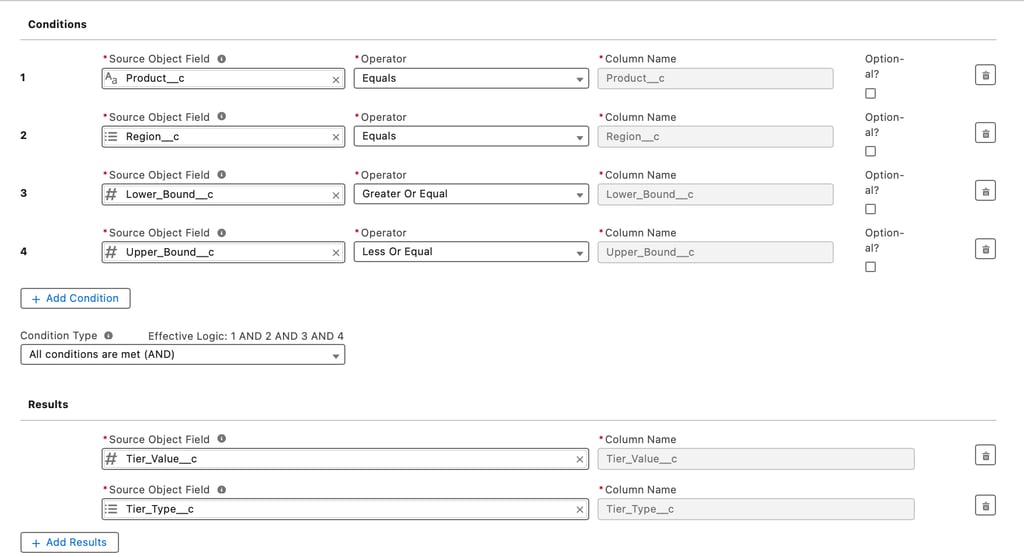Open the Condition Type dropdown
Screen dimensions: 1024x557
coord(182,355)
